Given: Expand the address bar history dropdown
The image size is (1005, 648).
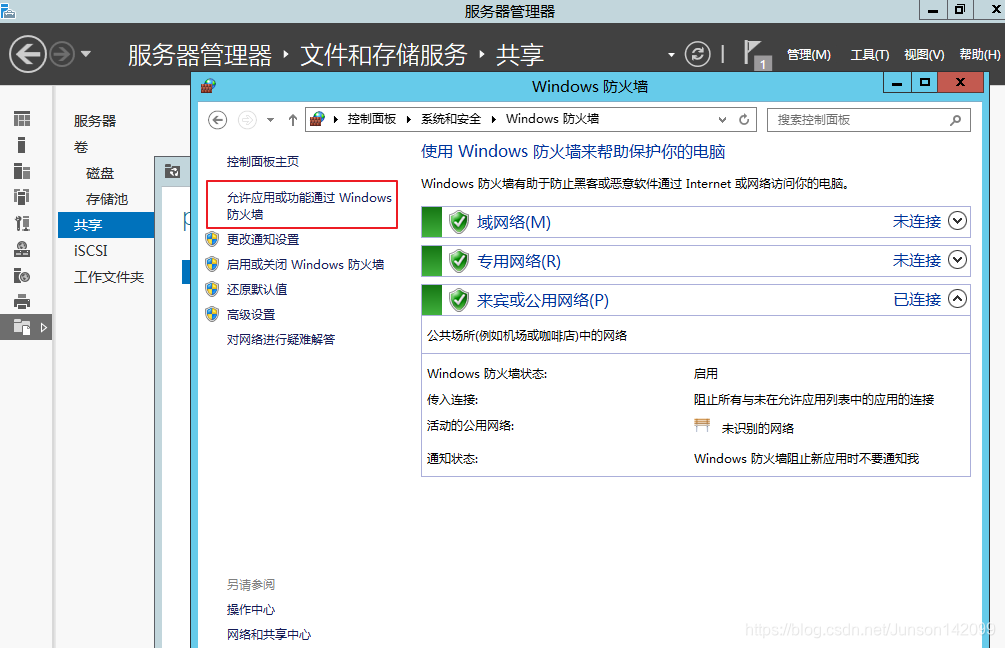Looking at the screenshot, I should (722, 120).
